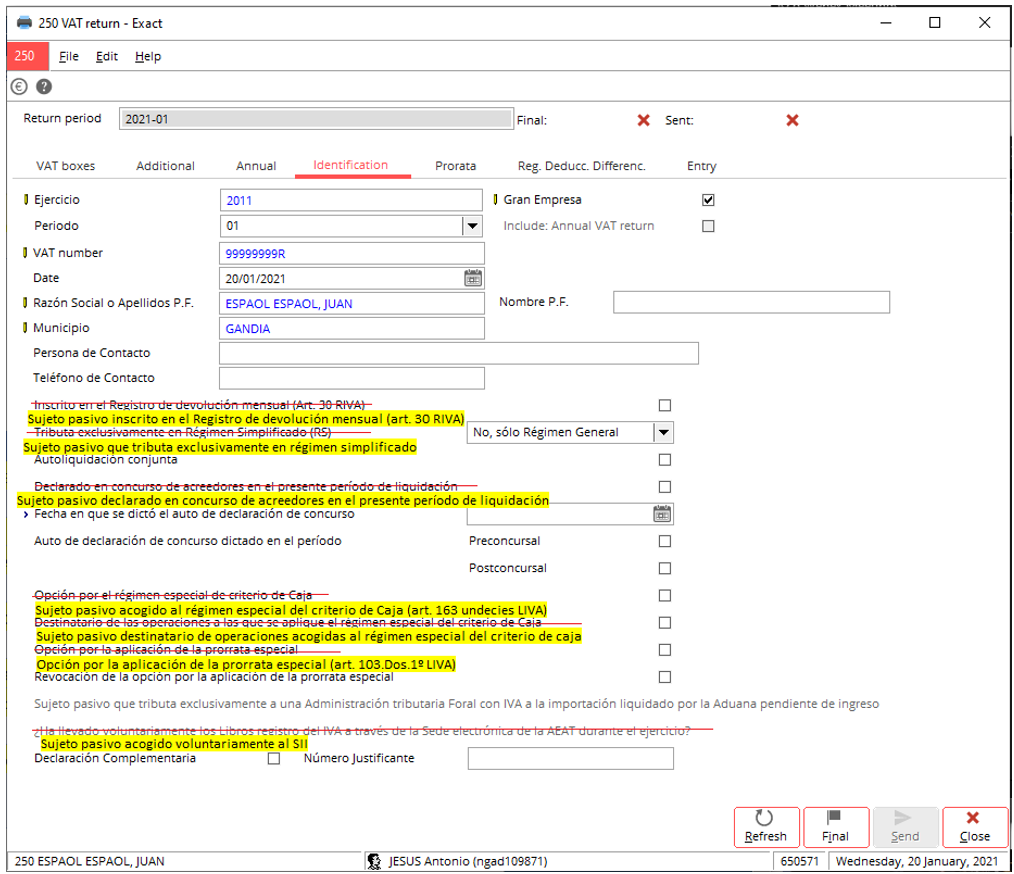Click status bar text 650571
1014x874 pixels.
point(800,861)
